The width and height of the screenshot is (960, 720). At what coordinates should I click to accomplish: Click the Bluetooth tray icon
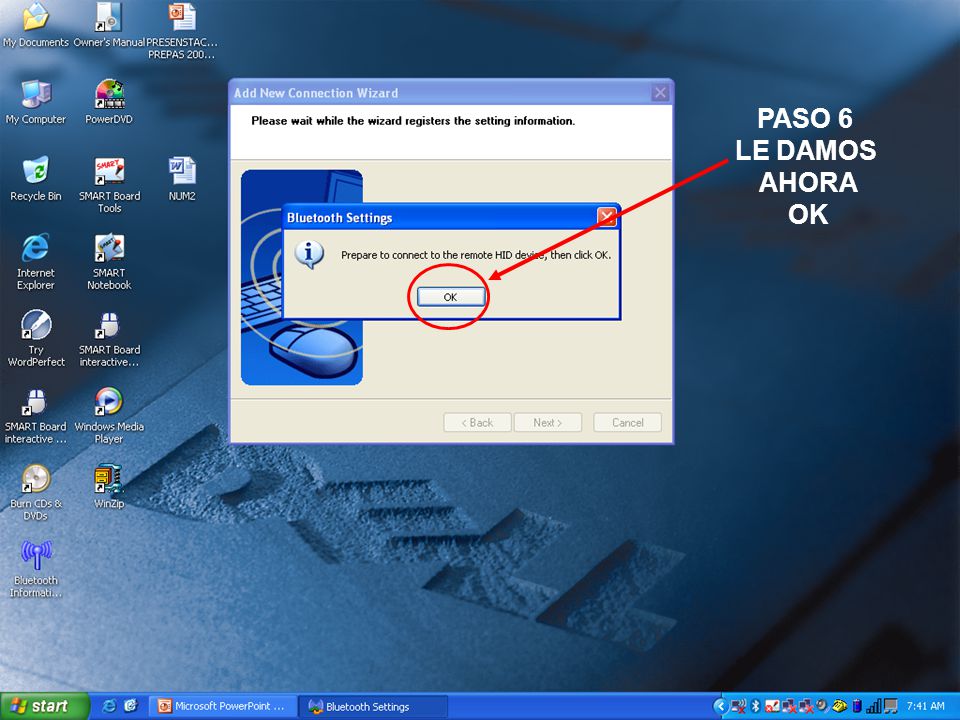click(756, 706)
